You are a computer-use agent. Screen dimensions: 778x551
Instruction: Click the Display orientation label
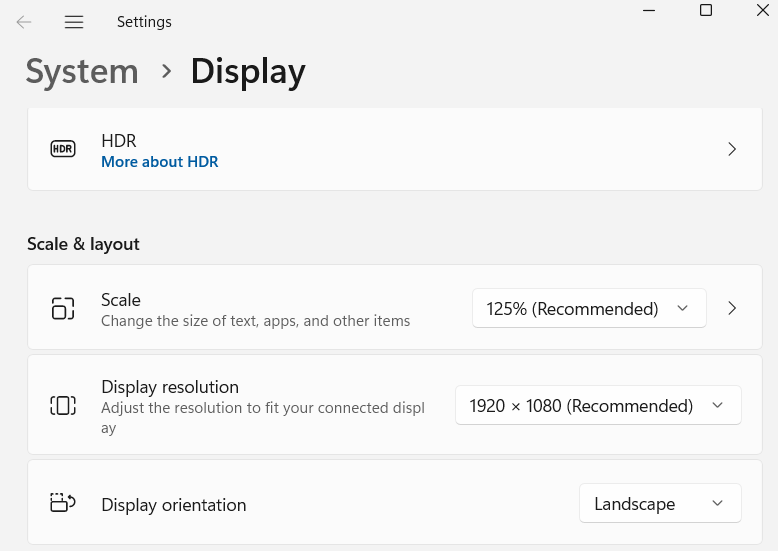[x=174, y=505]
